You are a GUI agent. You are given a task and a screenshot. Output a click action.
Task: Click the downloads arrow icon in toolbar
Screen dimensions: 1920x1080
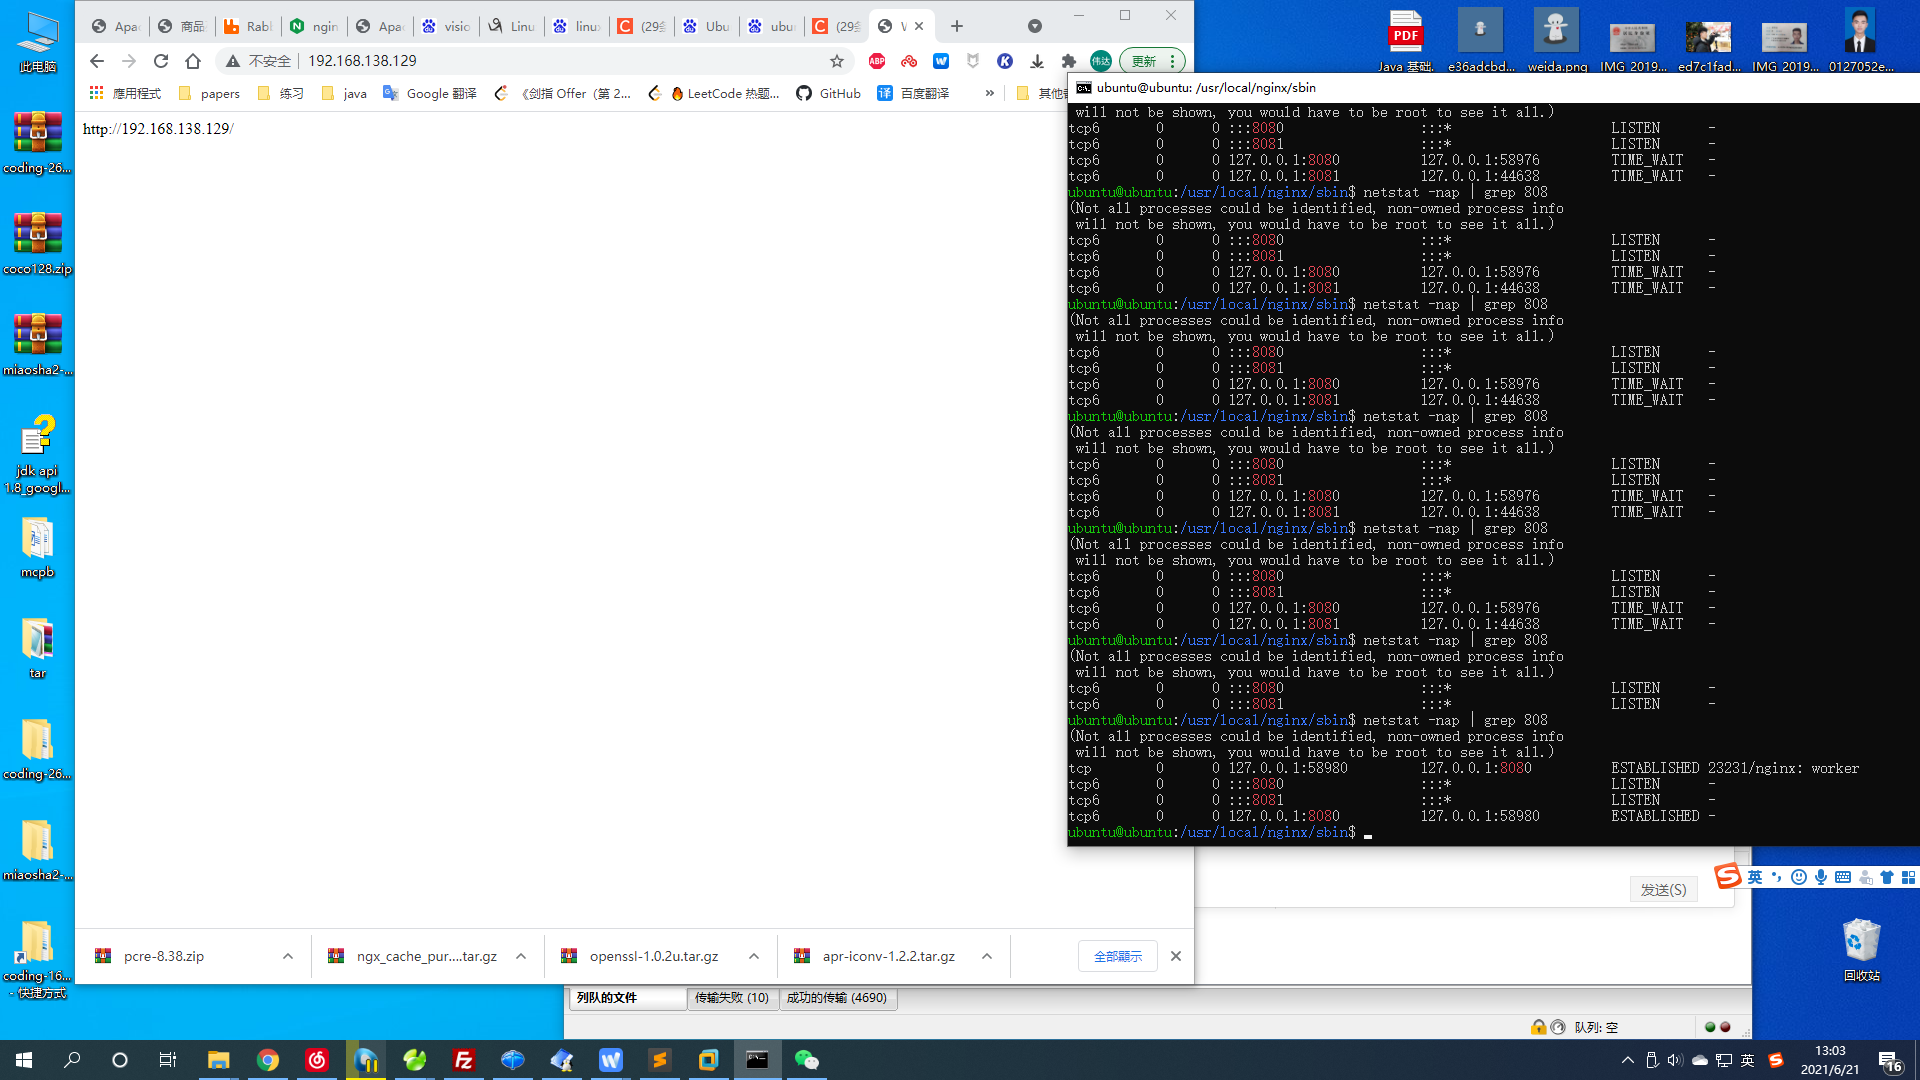point(1037,61)
